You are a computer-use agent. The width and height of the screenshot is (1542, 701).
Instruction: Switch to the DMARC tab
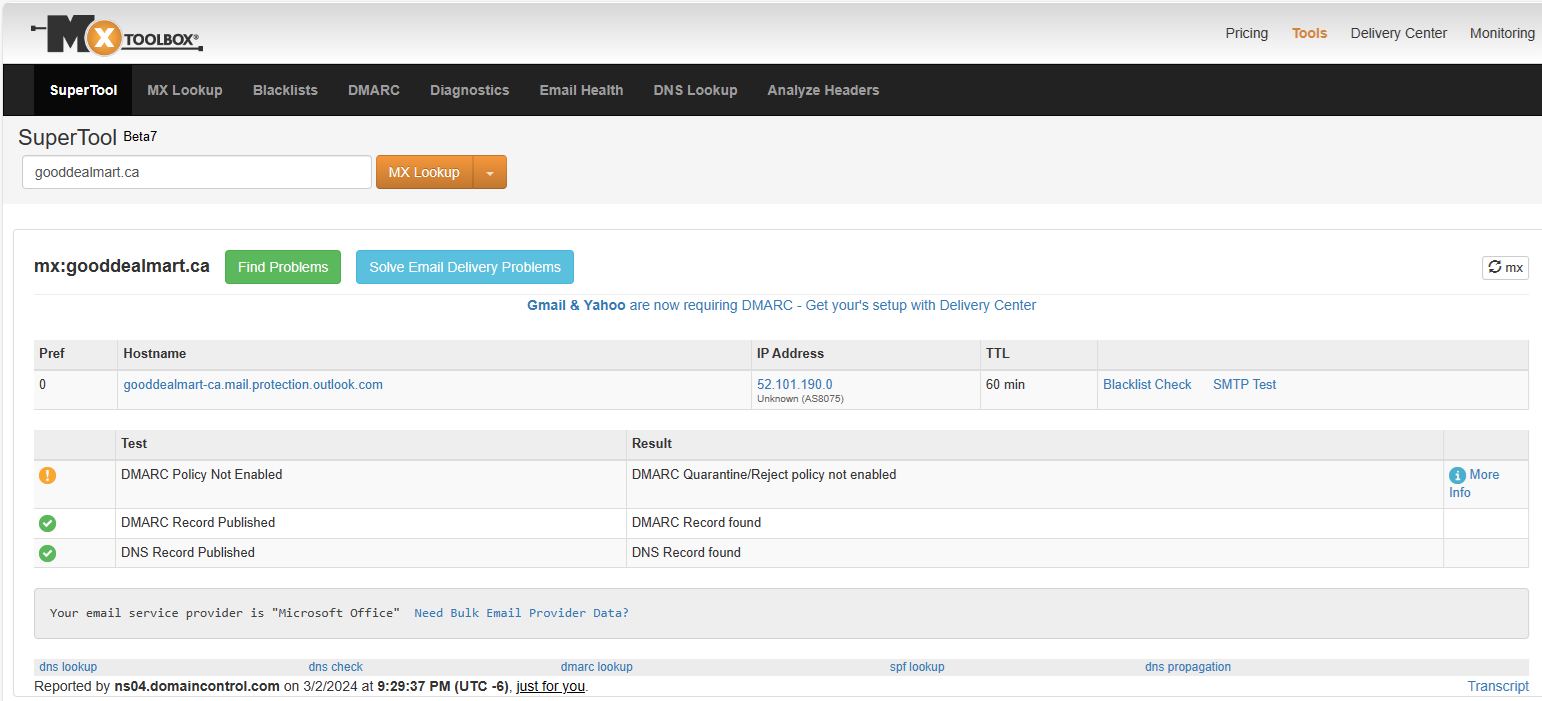point(374,90)
